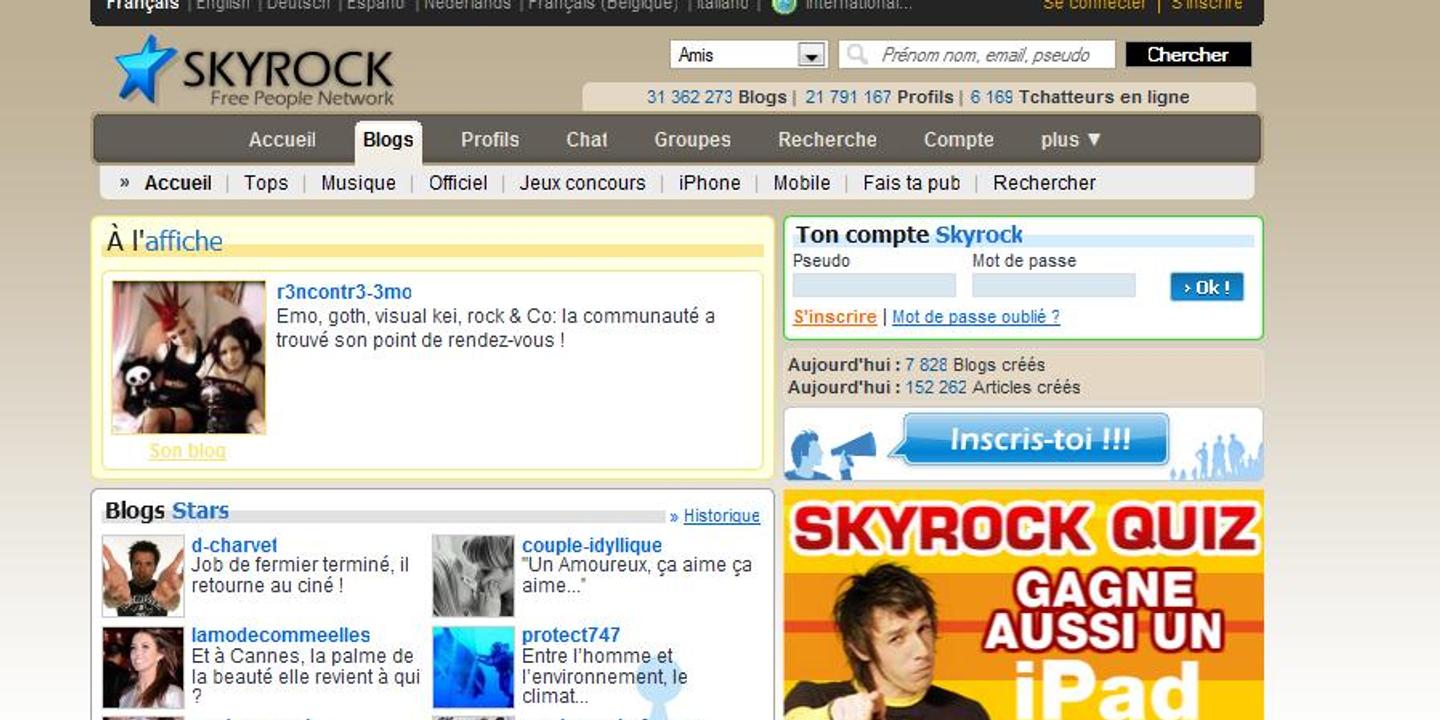Open the r3ncontr3-3mo blog thumbnail
The height and width of the screenshot is (720, 1440).
point(188,357)
